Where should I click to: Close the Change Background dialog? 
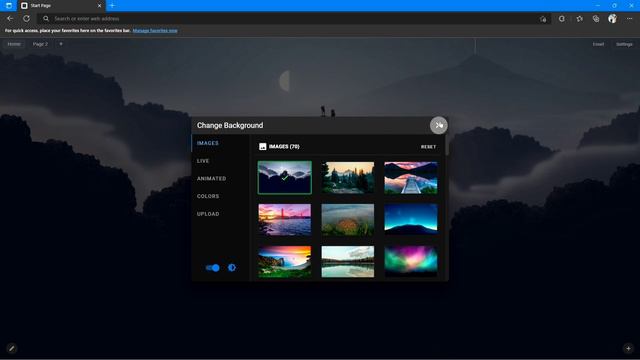pos(439,125)
